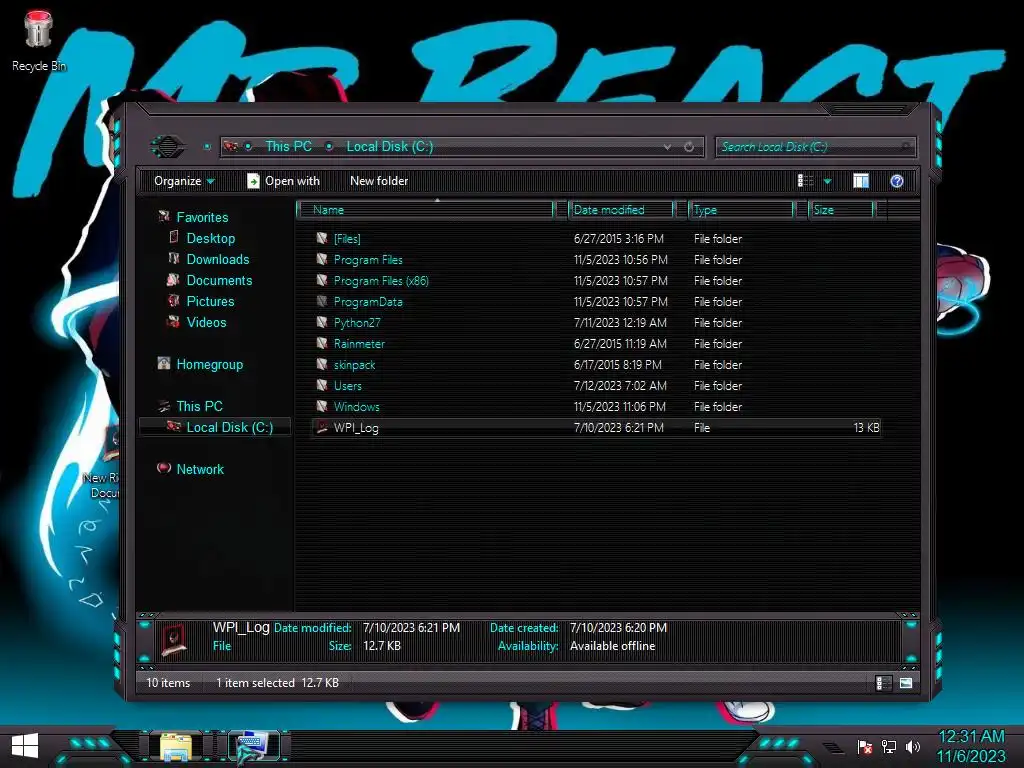Select the WPI_Log file
Screen dimensions: 1024x768
tap(596, 427)
